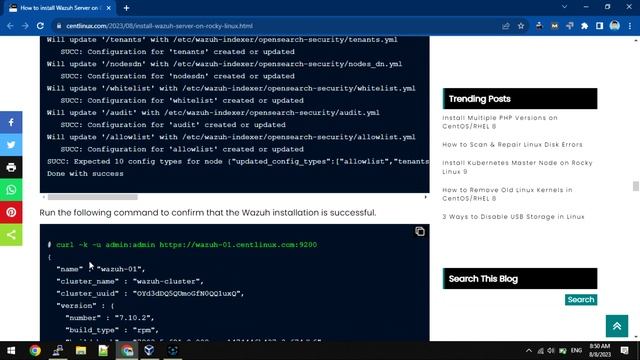Open the Windows notification center
640x360 pixels.
(x=624, y=350)
